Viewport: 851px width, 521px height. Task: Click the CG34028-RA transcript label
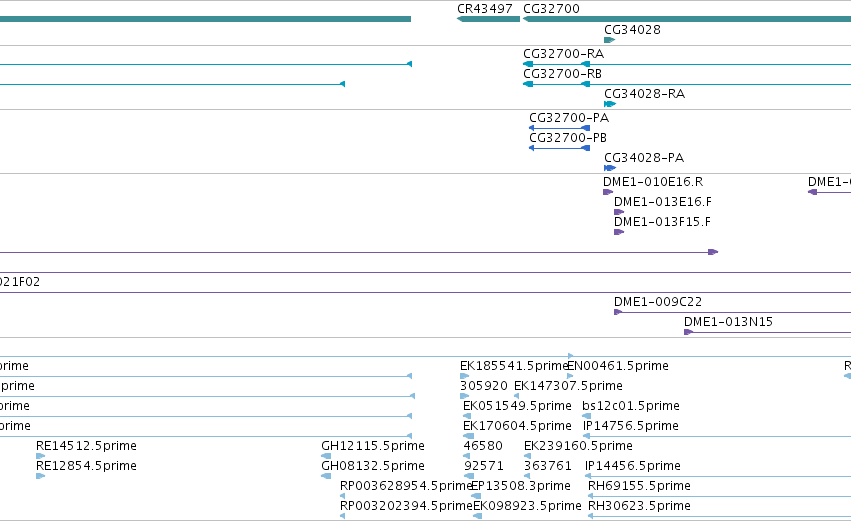pos(644,94)
